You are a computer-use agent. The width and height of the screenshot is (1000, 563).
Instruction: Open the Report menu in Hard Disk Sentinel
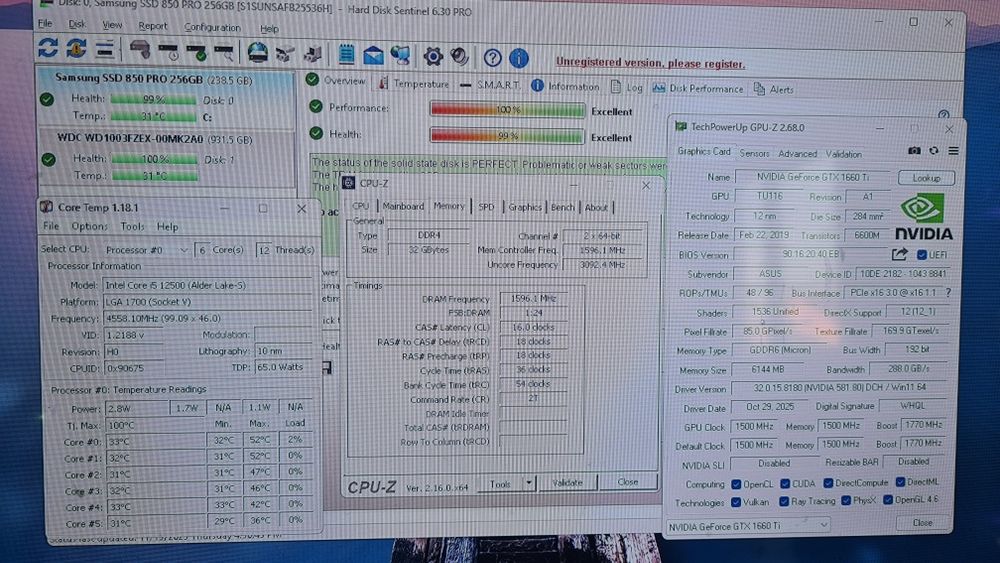pos(152,26)
